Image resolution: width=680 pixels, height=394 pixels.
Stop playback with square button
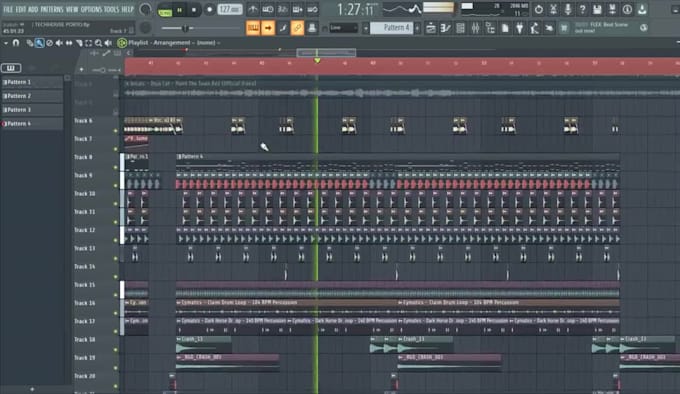194,10
